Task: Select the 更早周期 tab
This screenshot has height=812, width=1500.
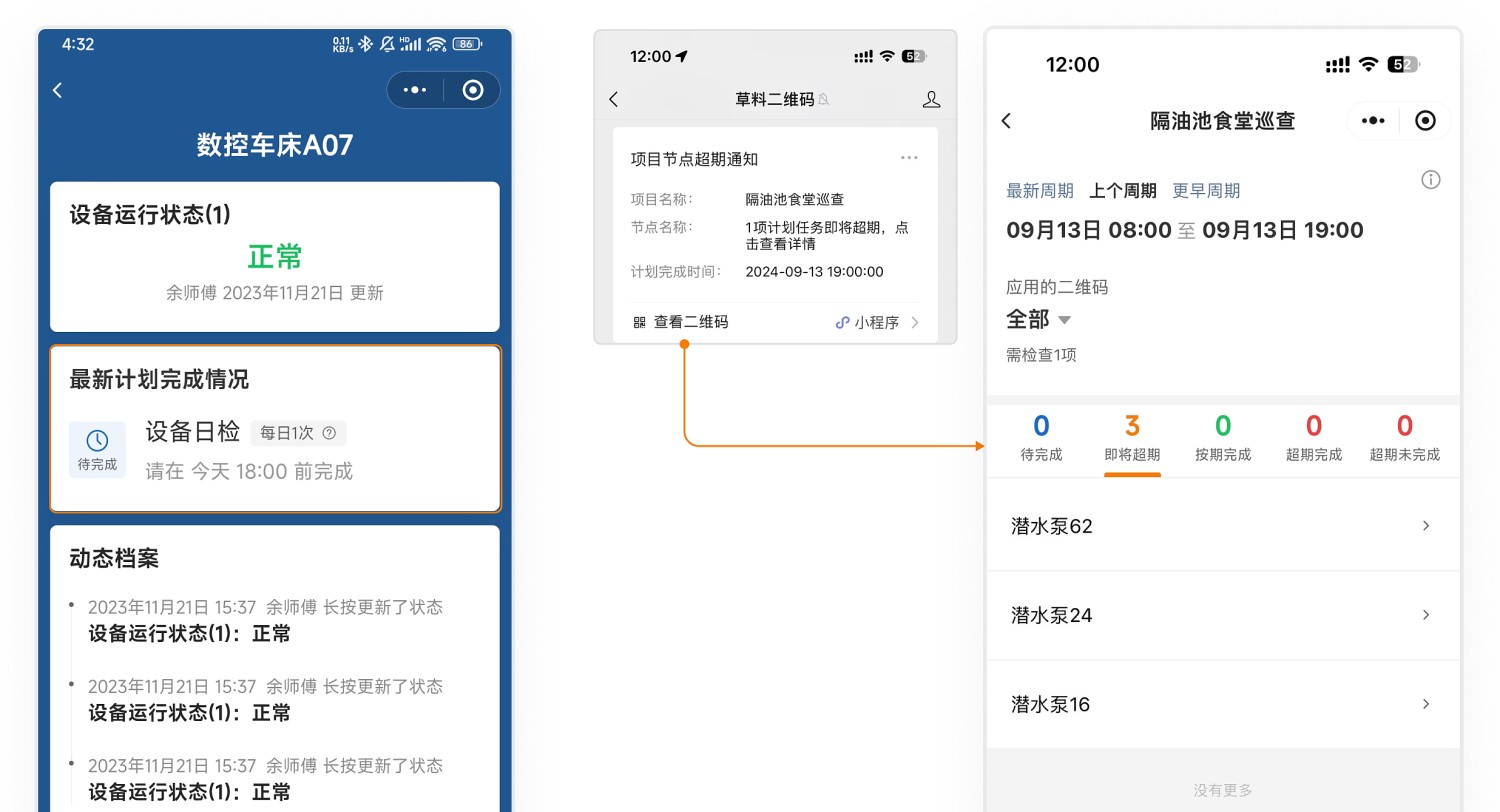Action: point(1205,191)
